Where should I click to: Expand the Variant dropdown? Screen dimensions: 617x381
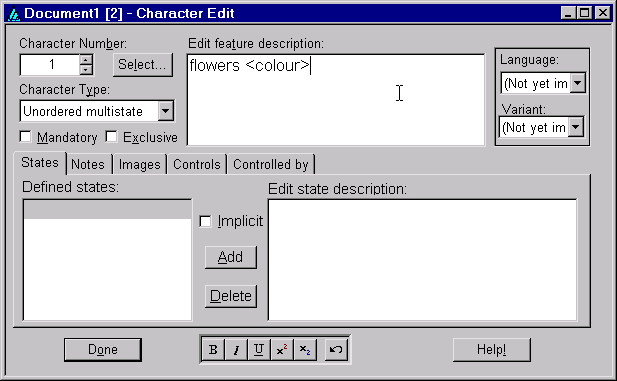(576, 127)
